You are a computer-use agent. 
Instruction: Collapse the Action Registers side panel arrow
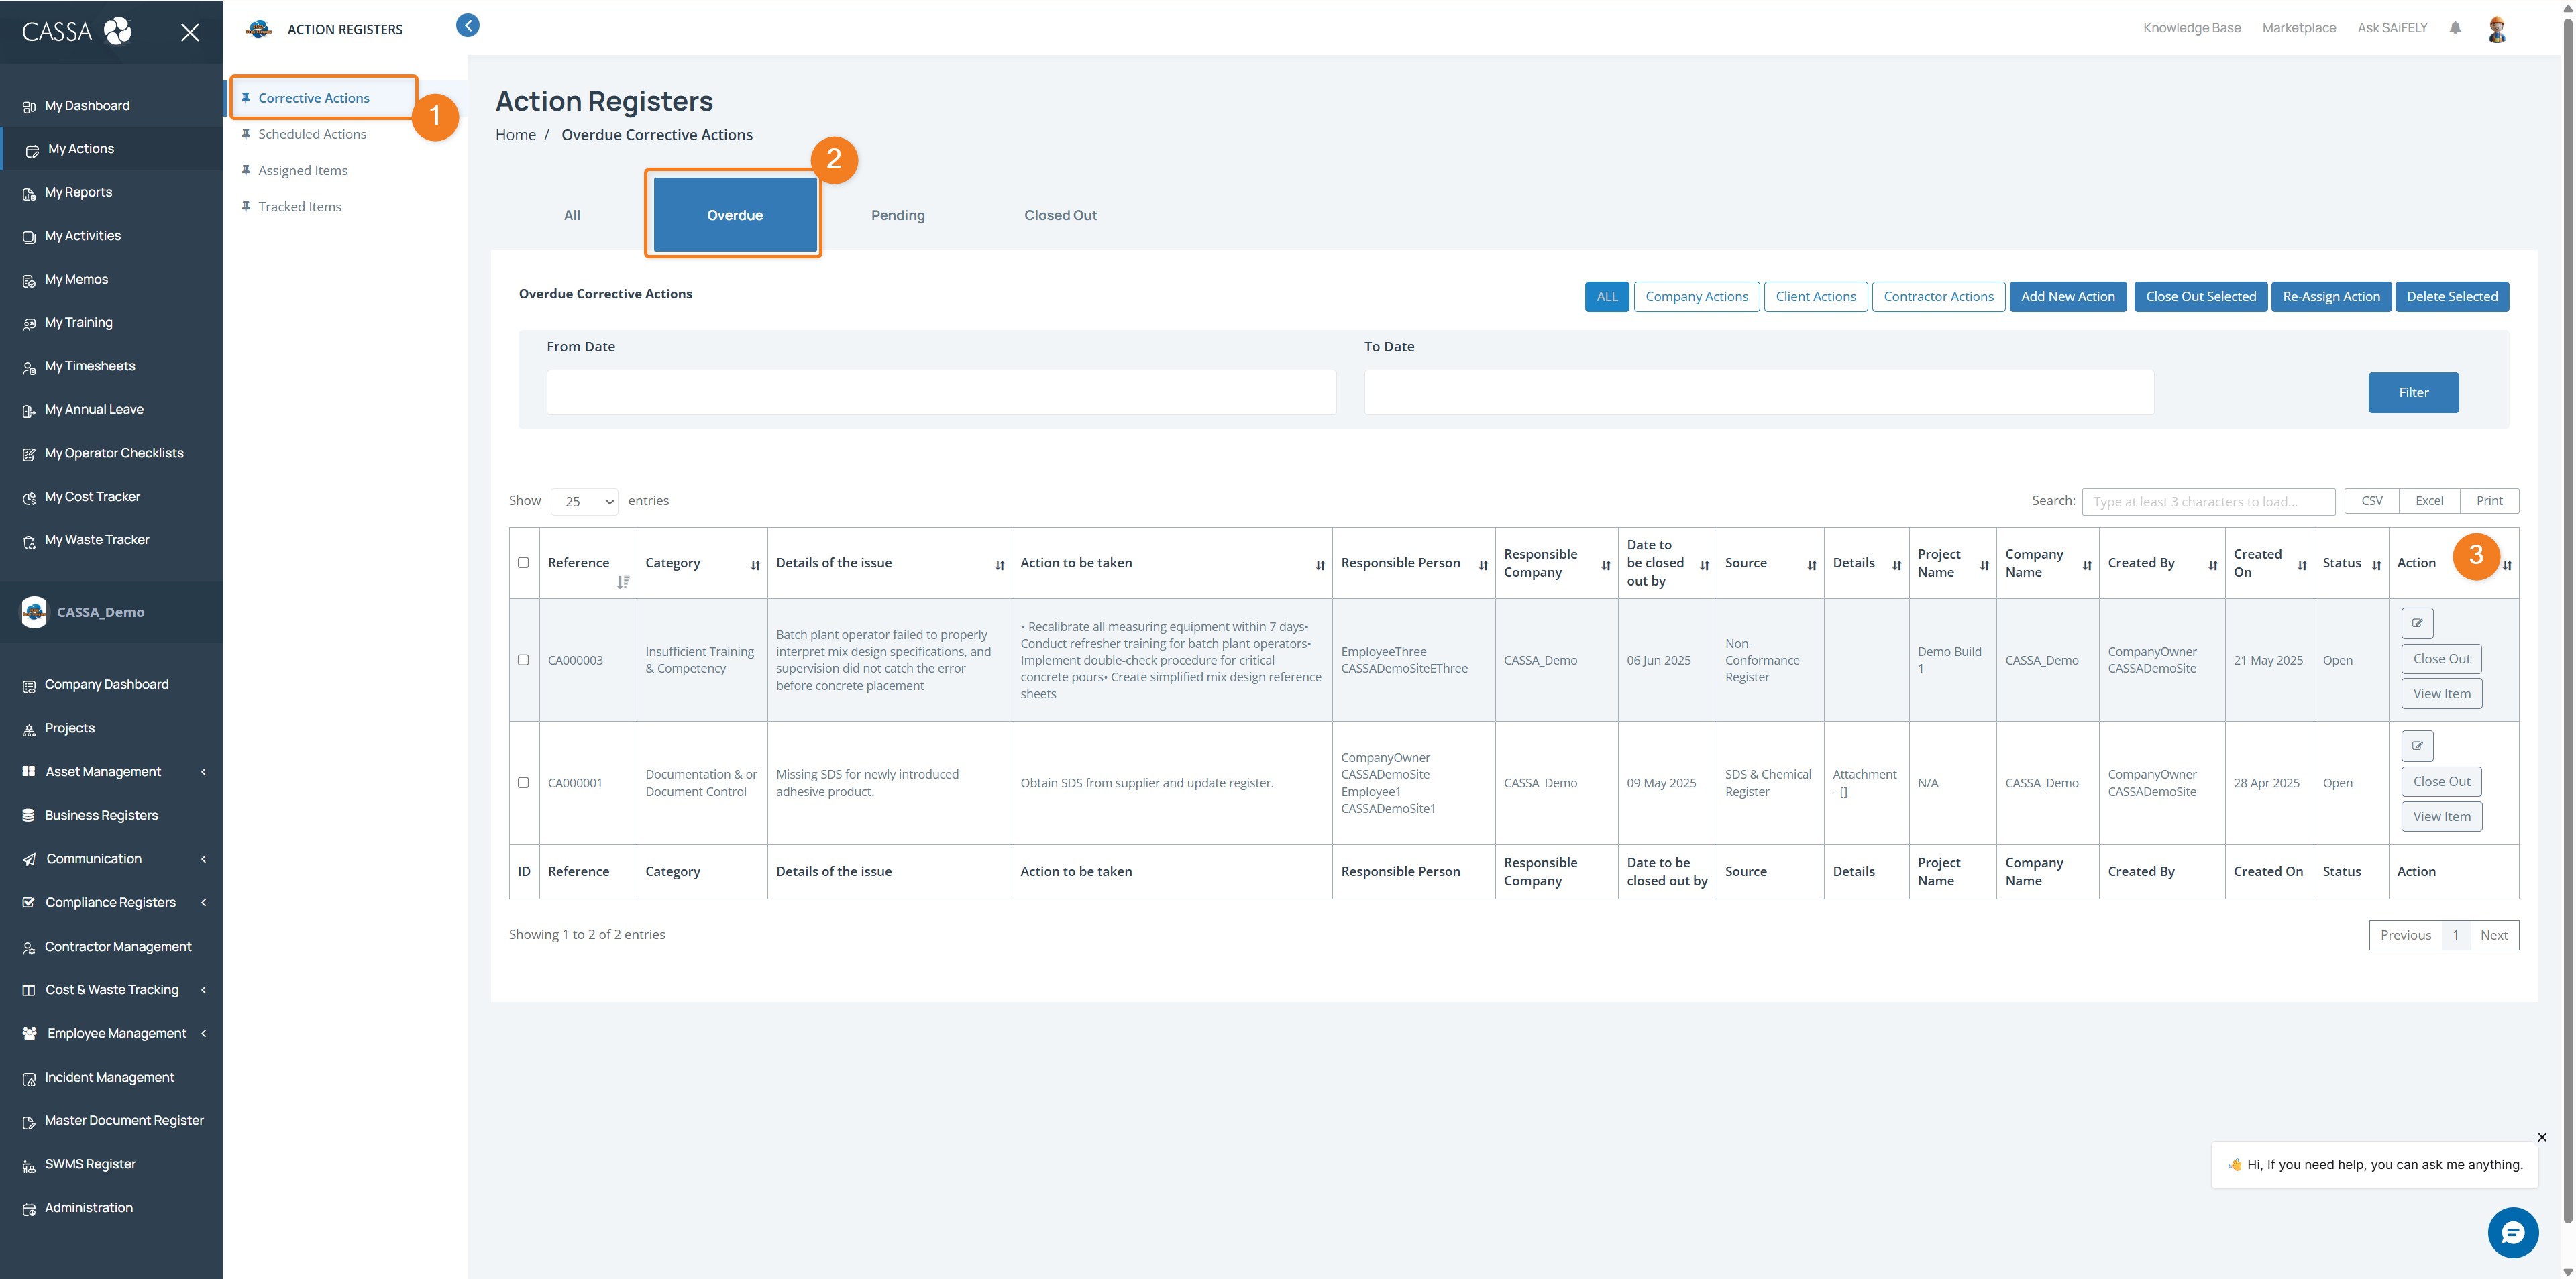[467, 26]
